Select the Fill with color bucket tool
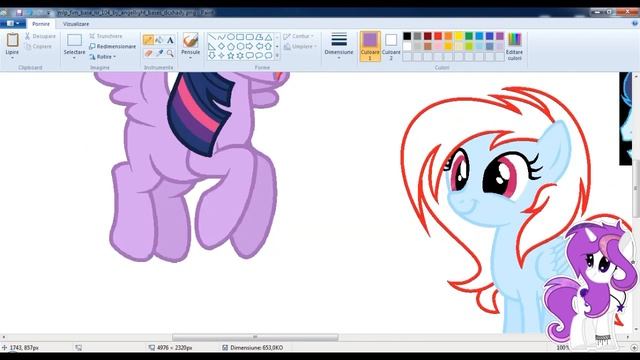 (159, 40)
